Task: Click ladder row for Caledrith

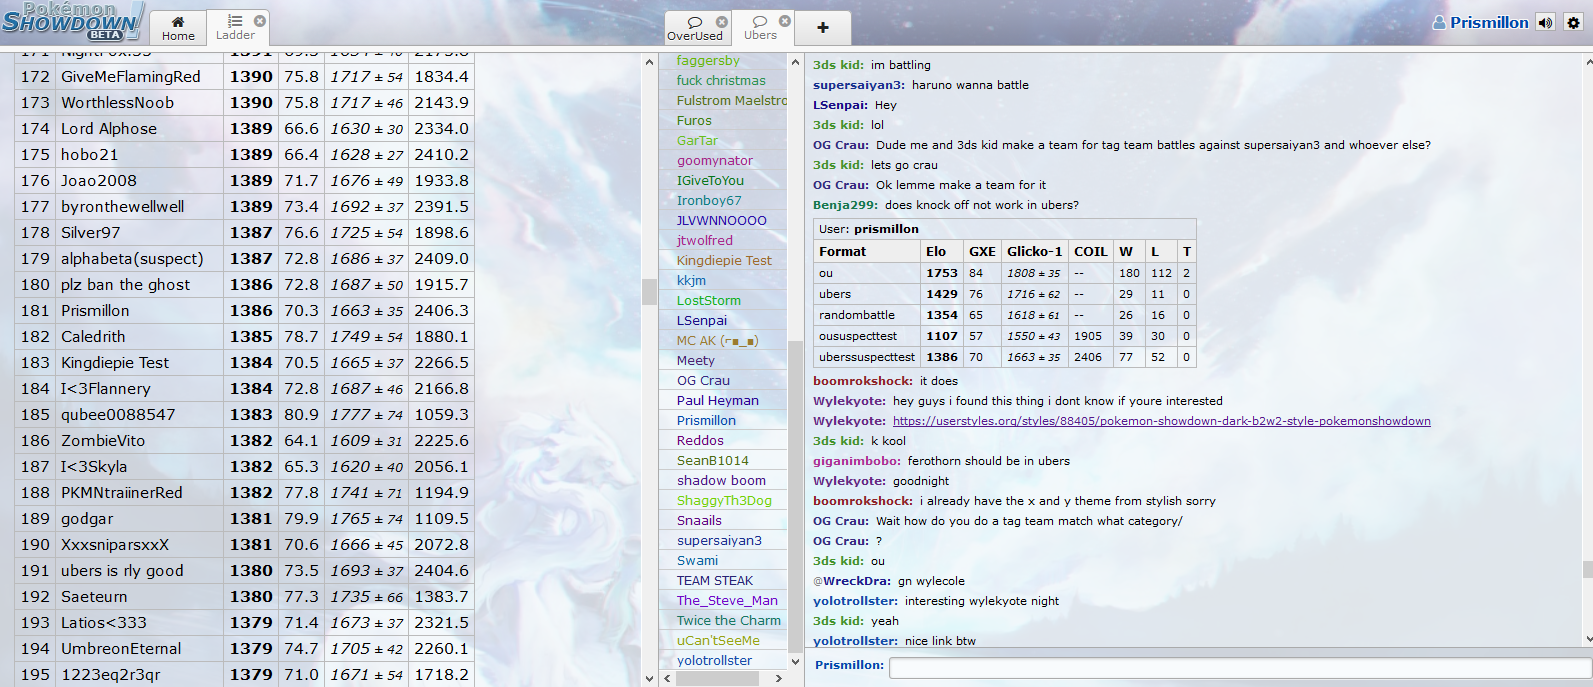Action: (245, 336)
